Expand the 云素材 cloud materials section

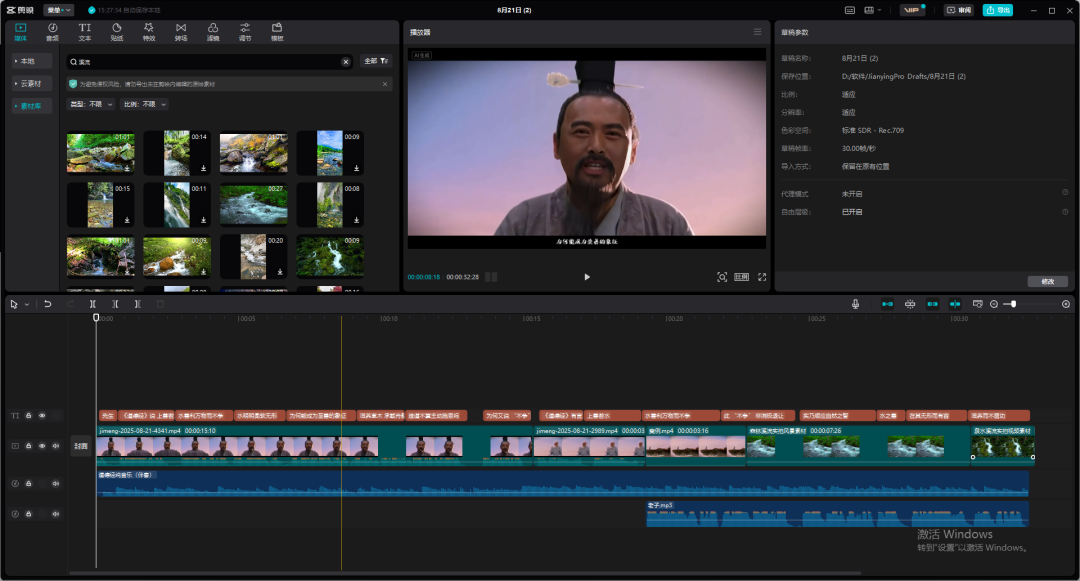(32, 83)
